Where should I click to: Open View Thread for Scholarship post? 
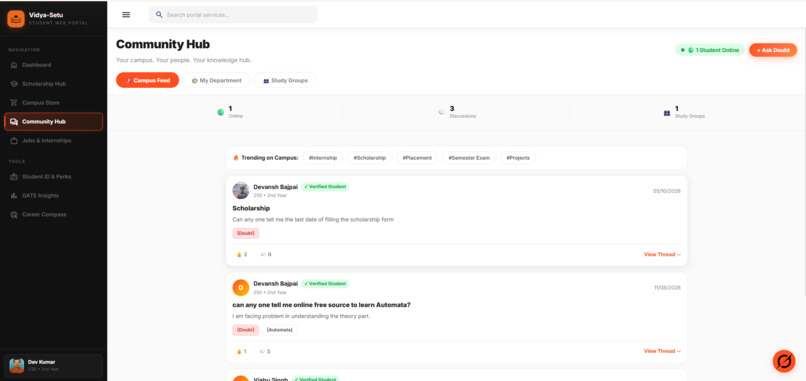coord(662,255)
